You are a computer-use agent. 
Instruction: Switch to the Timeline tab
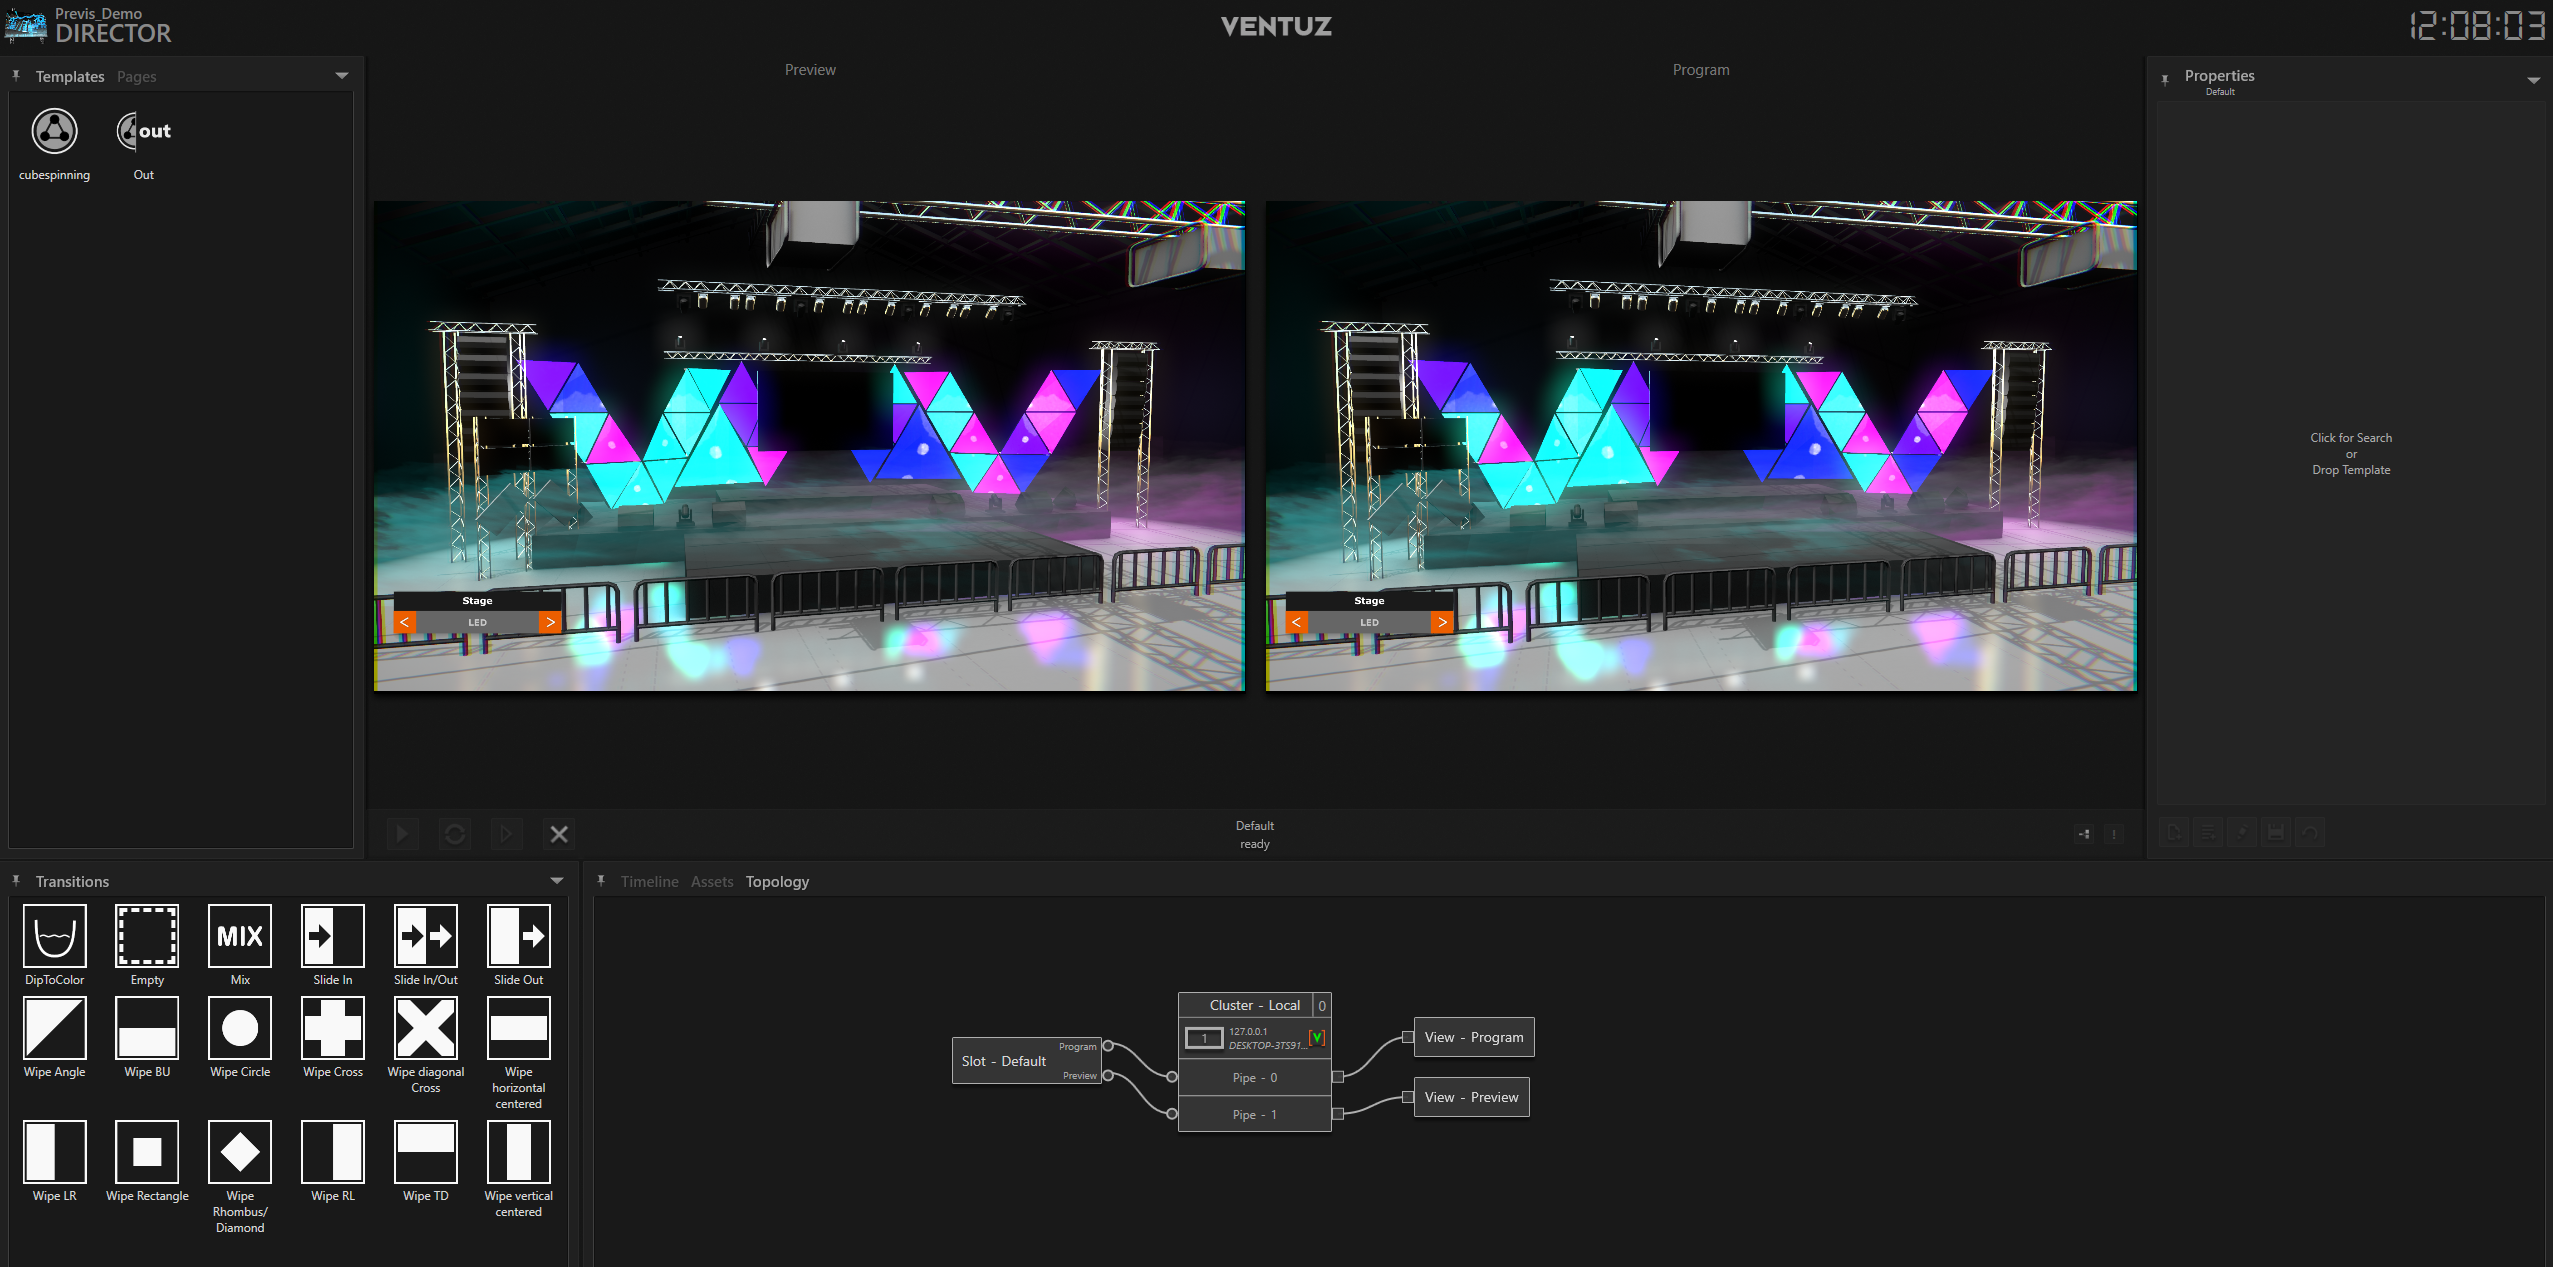coord(649,882)
